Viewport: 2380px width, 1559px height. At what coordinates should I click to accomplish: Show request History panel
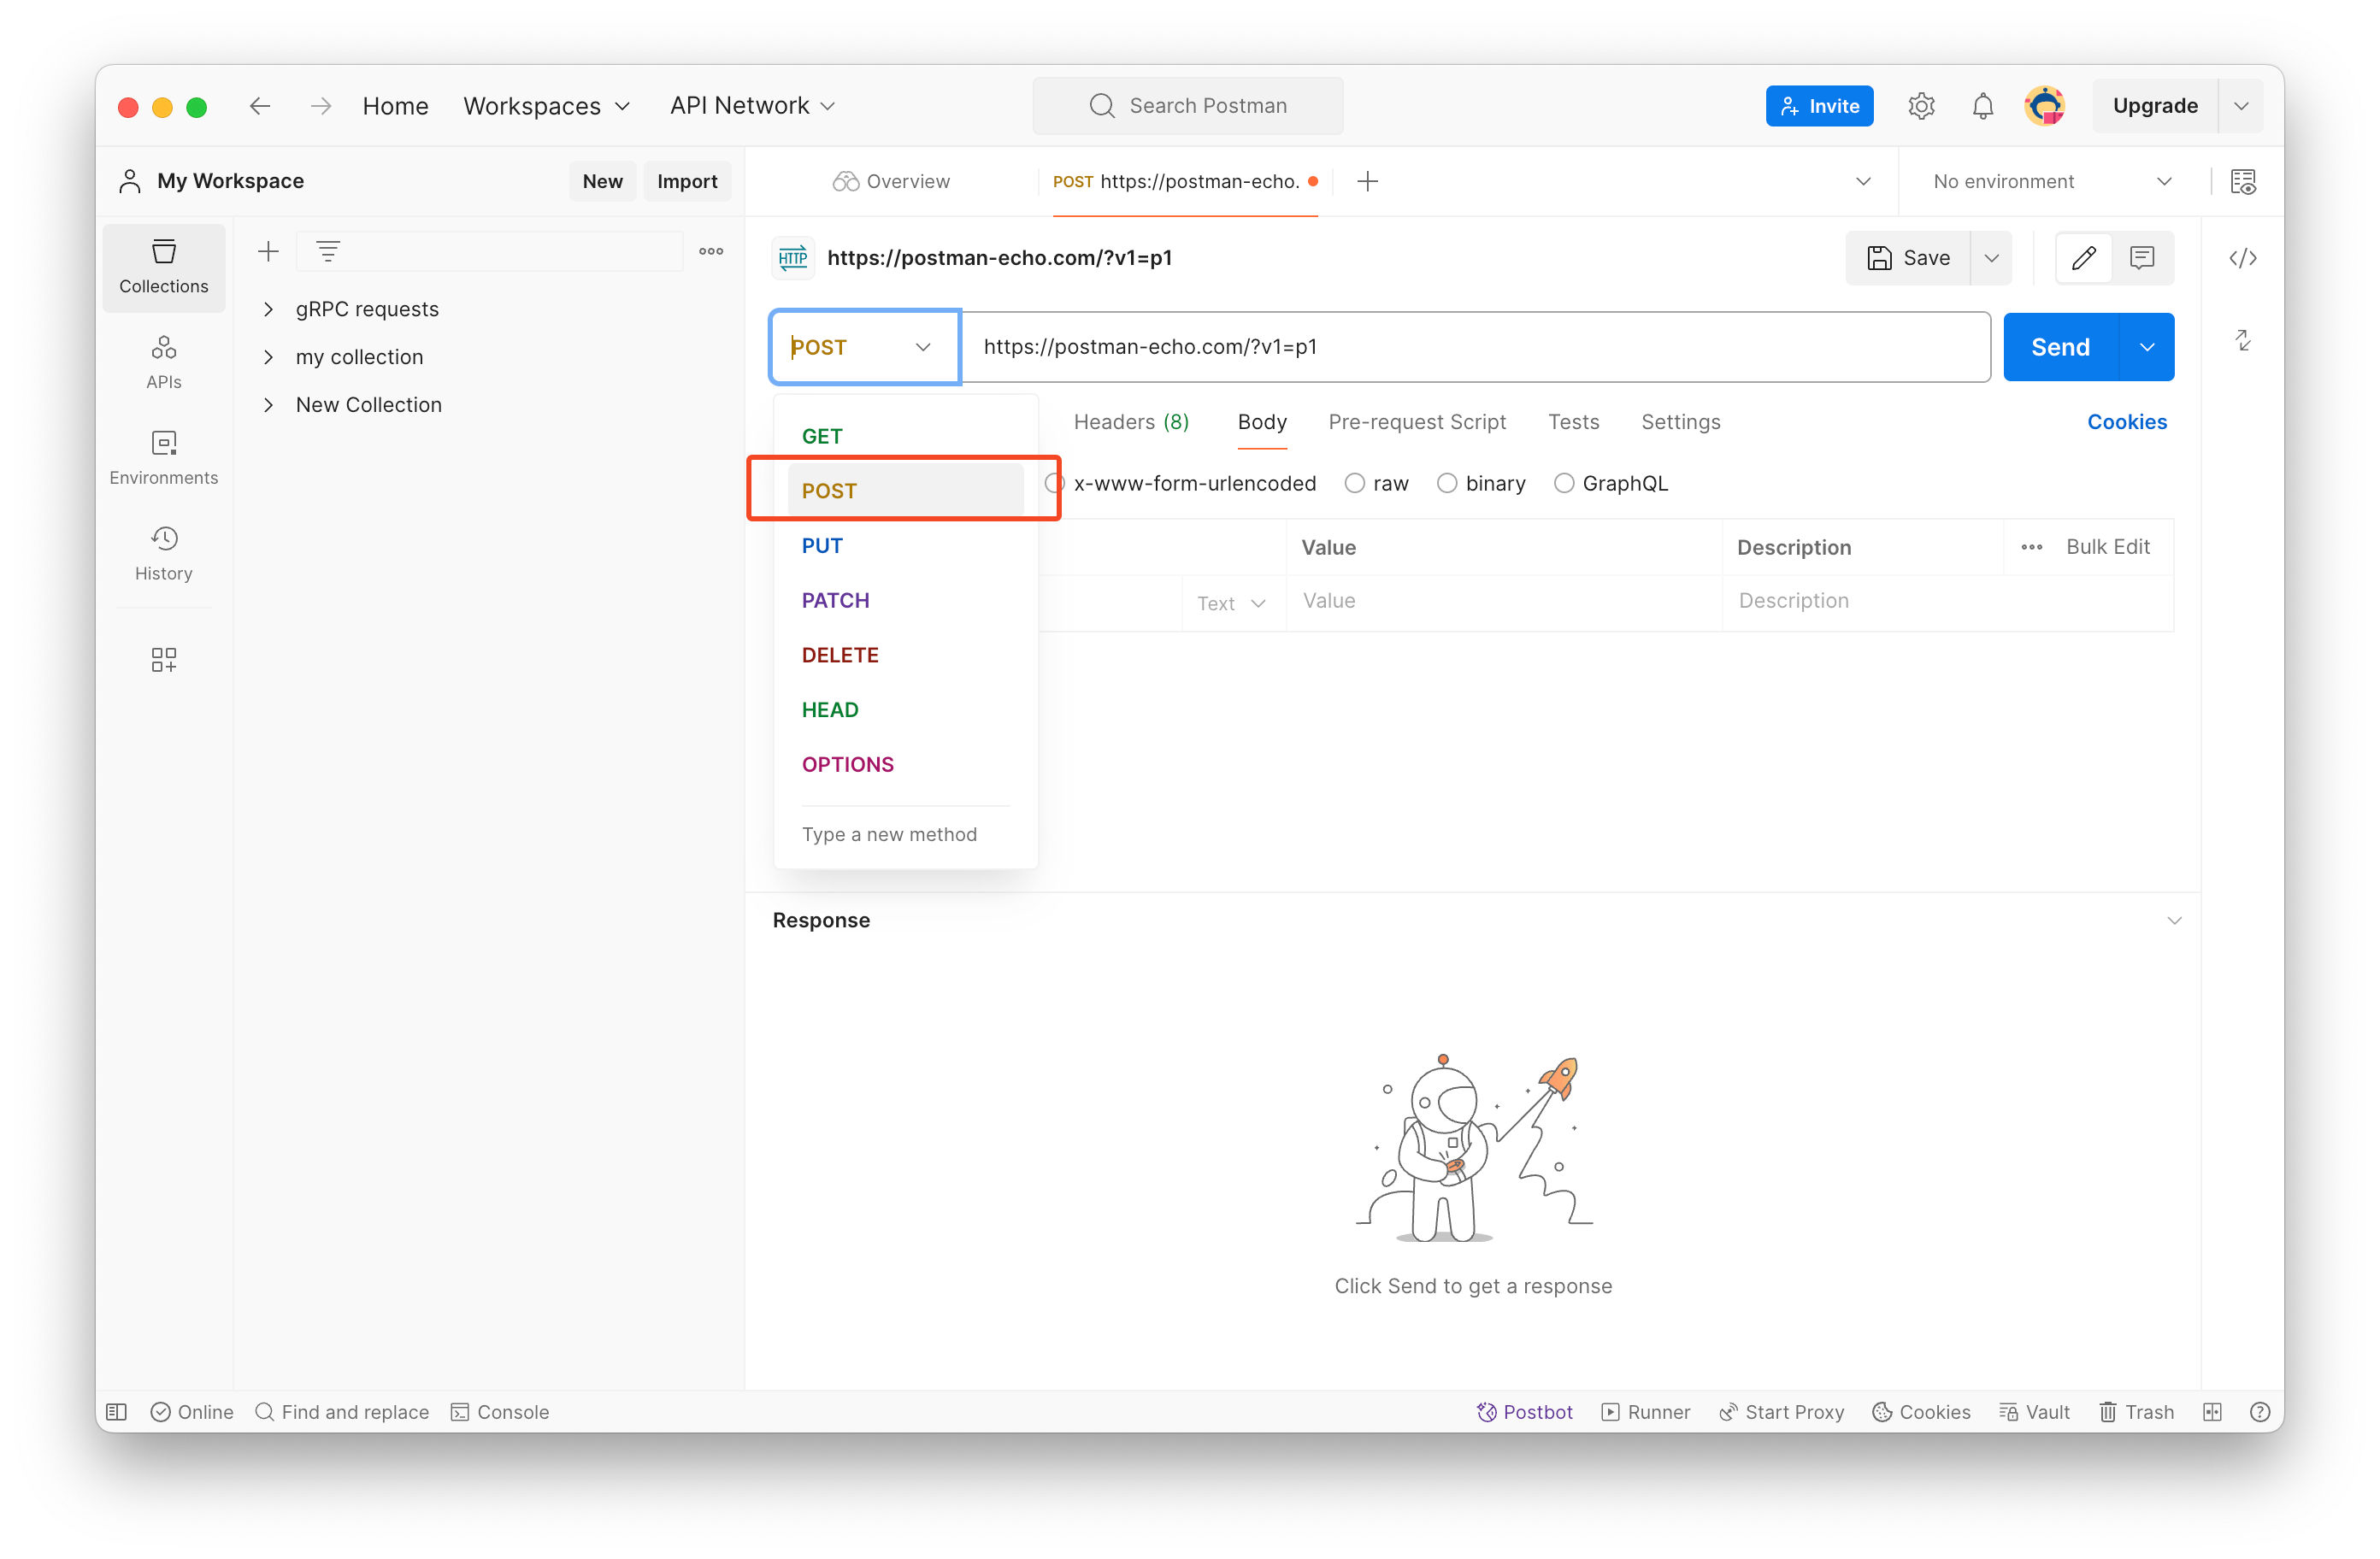[x=163, y=551]
